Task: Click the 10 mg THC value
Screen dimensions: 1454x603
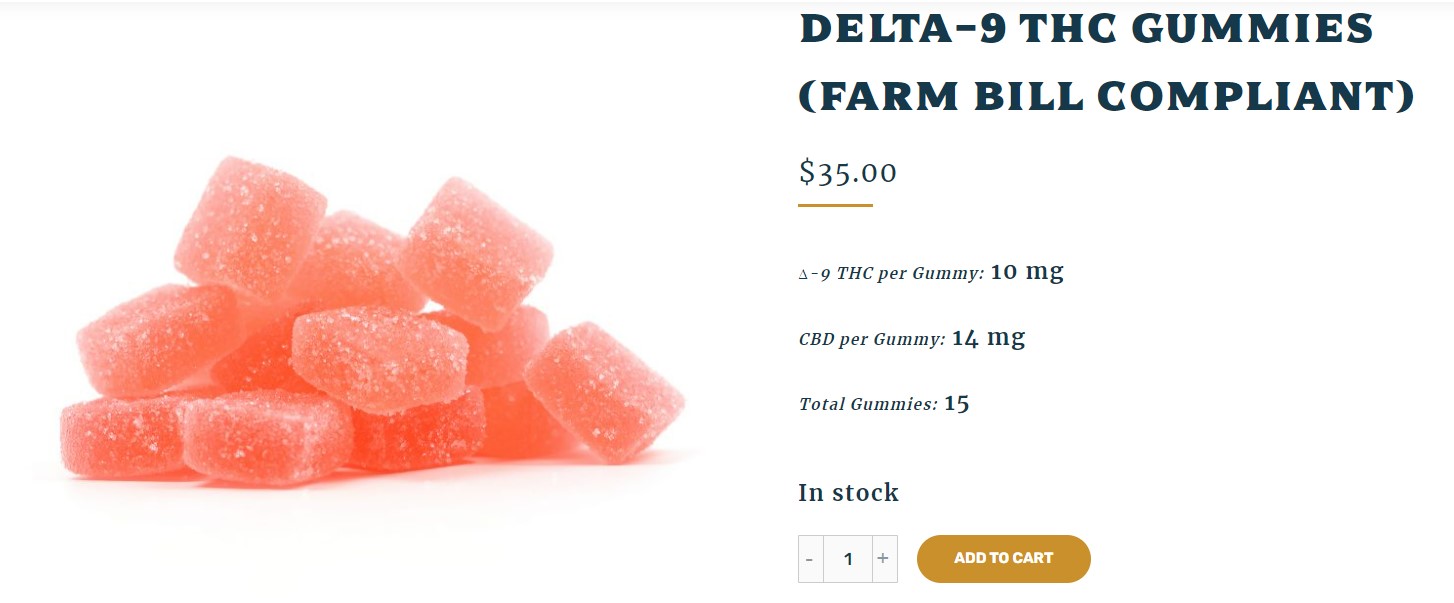Action: pyautogui.click(x=1027, y=271)
